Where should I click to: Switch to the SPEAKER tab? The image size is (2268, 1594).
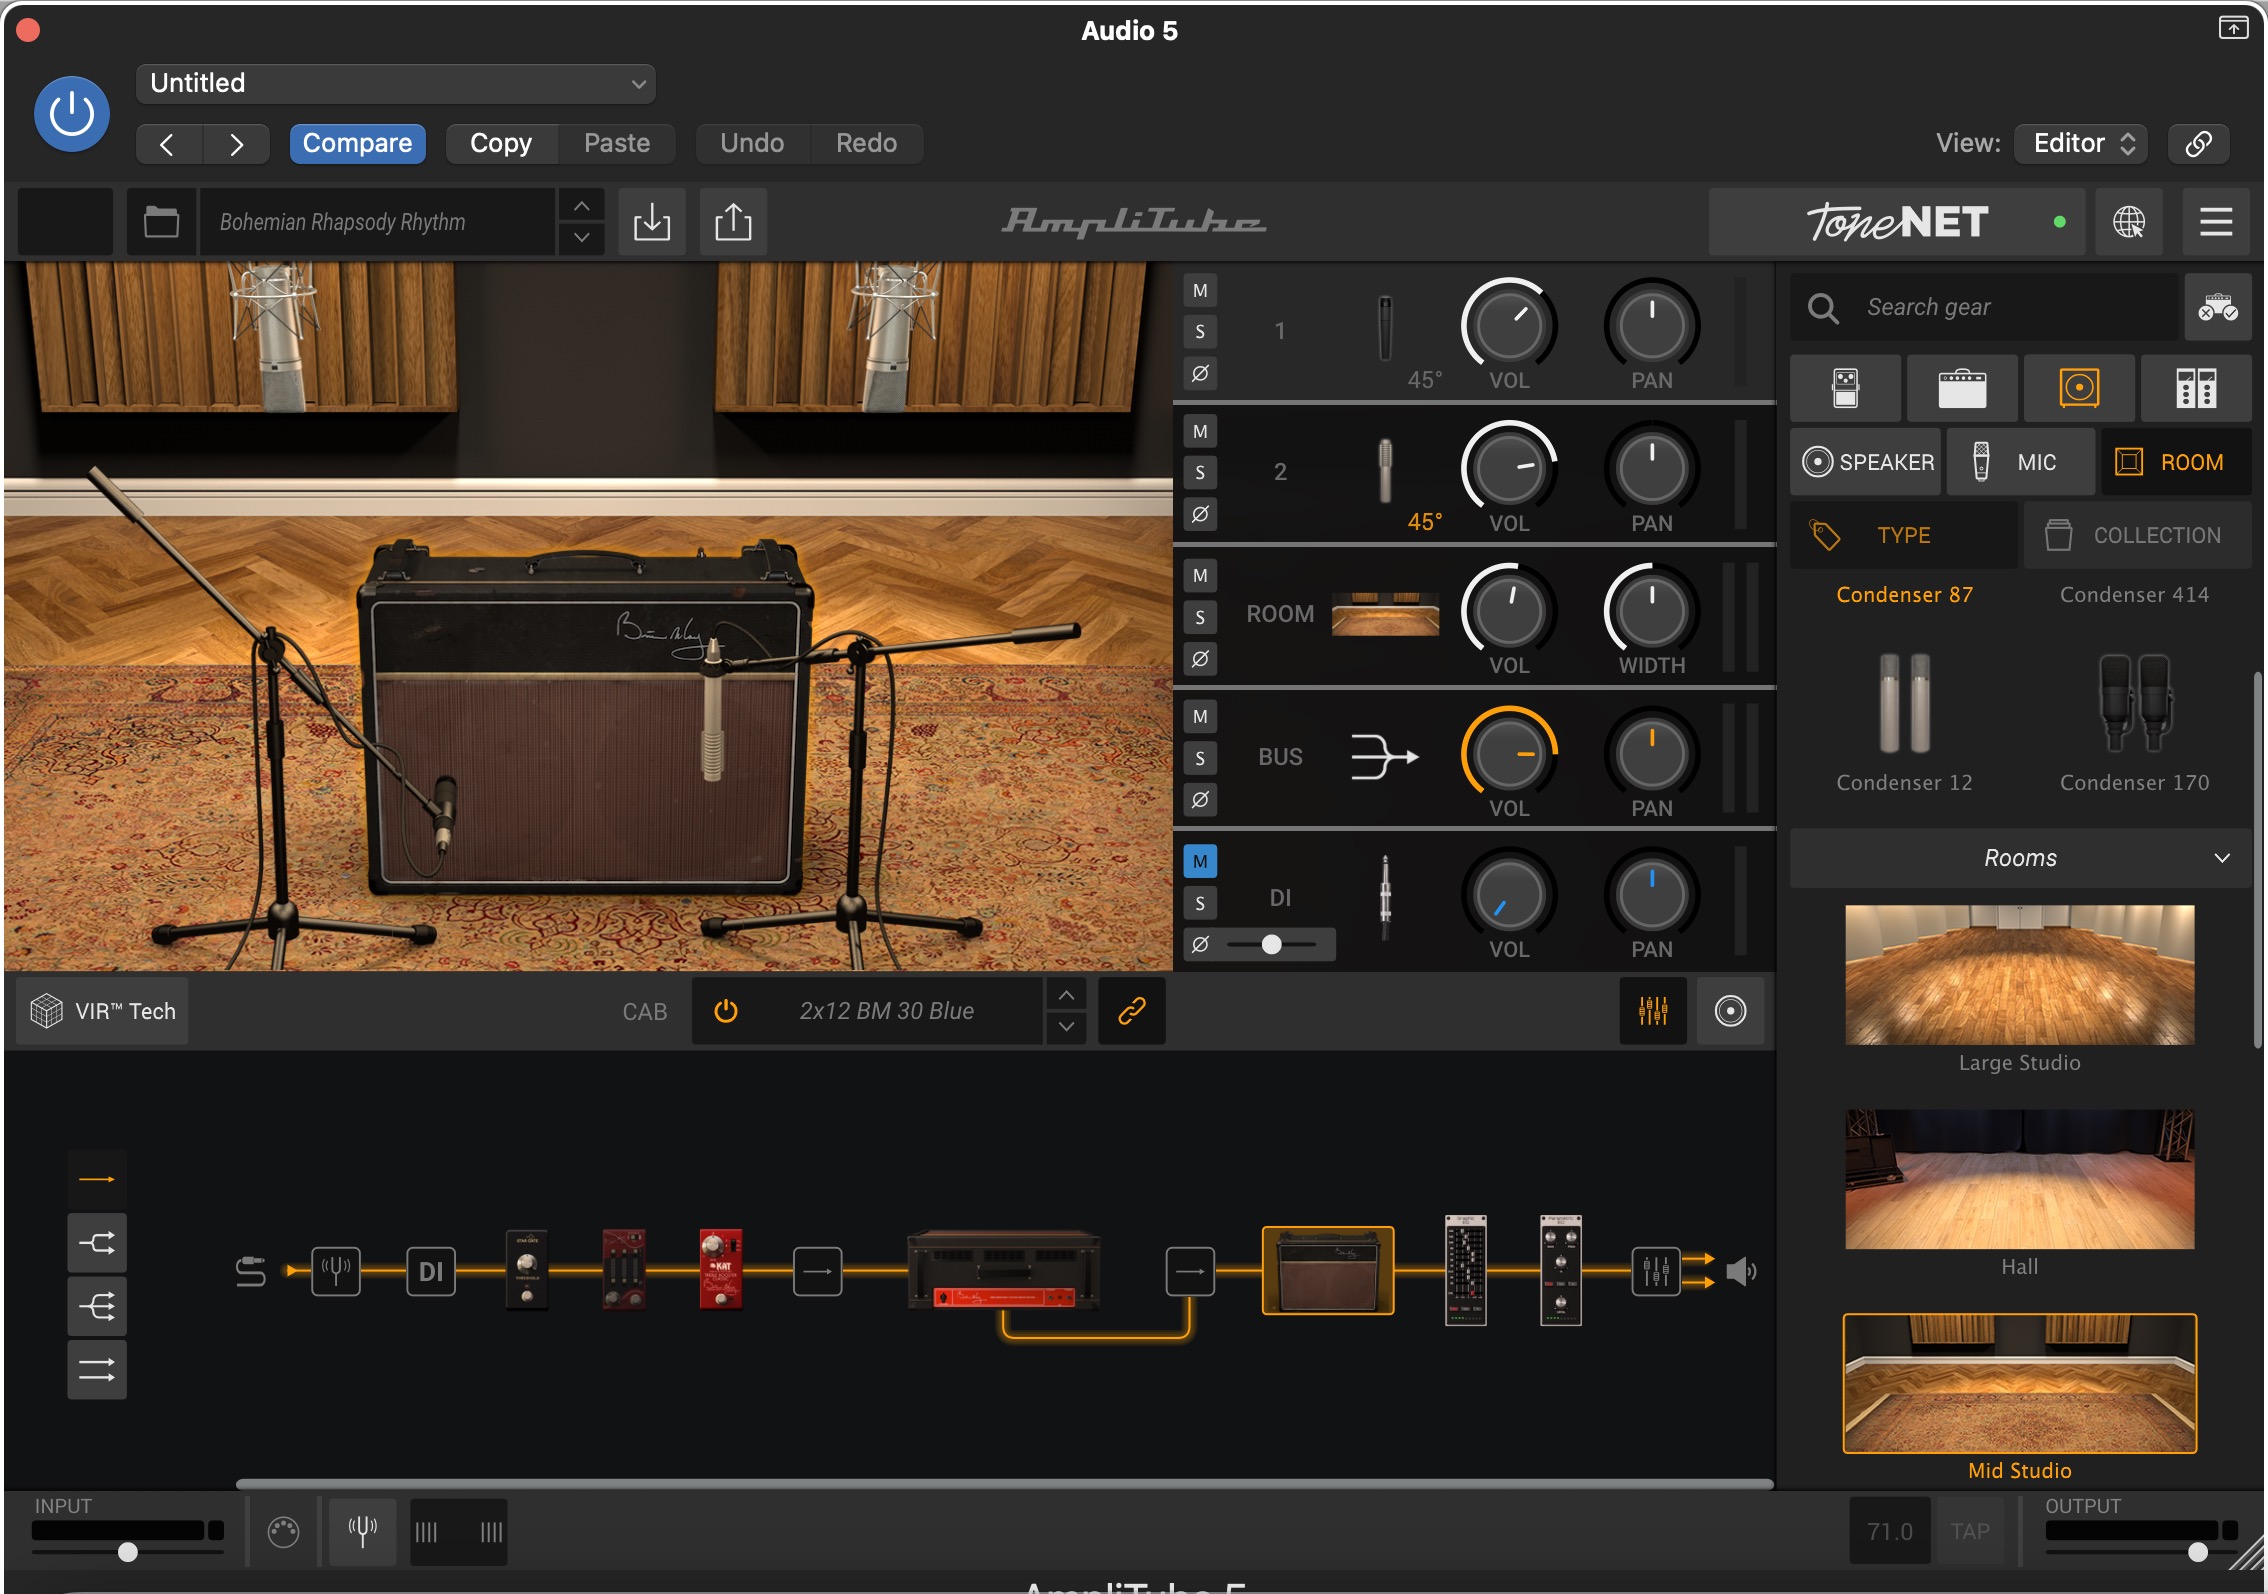(1866, 462)
